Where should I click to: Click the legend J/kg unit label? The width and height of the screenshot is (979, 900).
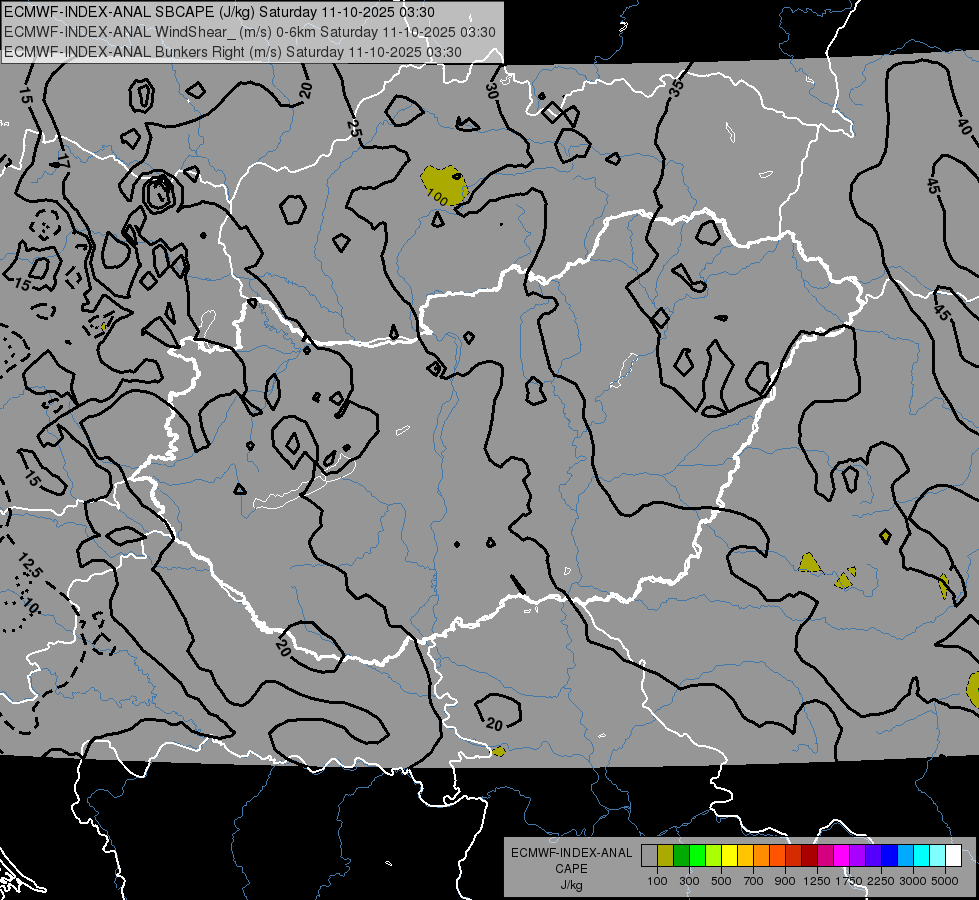(571, 885)
